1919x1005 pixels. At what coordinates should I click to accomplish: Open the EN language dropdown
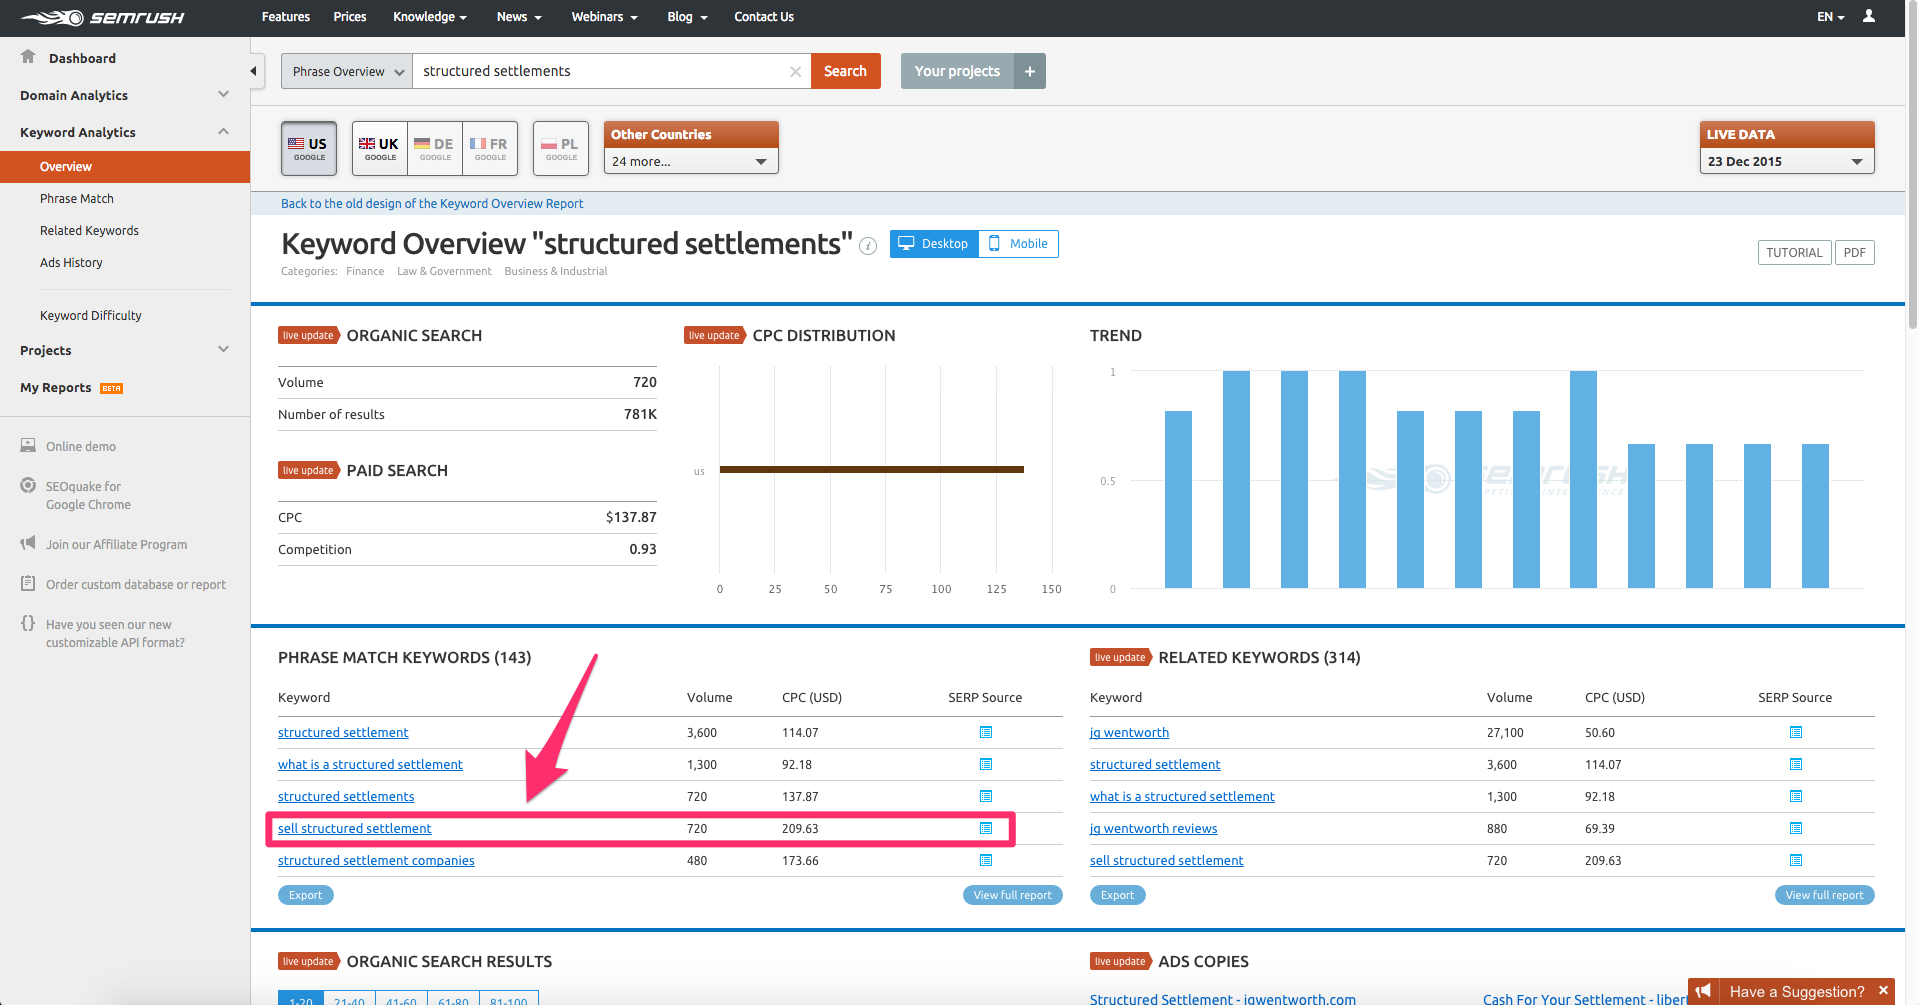click(1830, 17)
